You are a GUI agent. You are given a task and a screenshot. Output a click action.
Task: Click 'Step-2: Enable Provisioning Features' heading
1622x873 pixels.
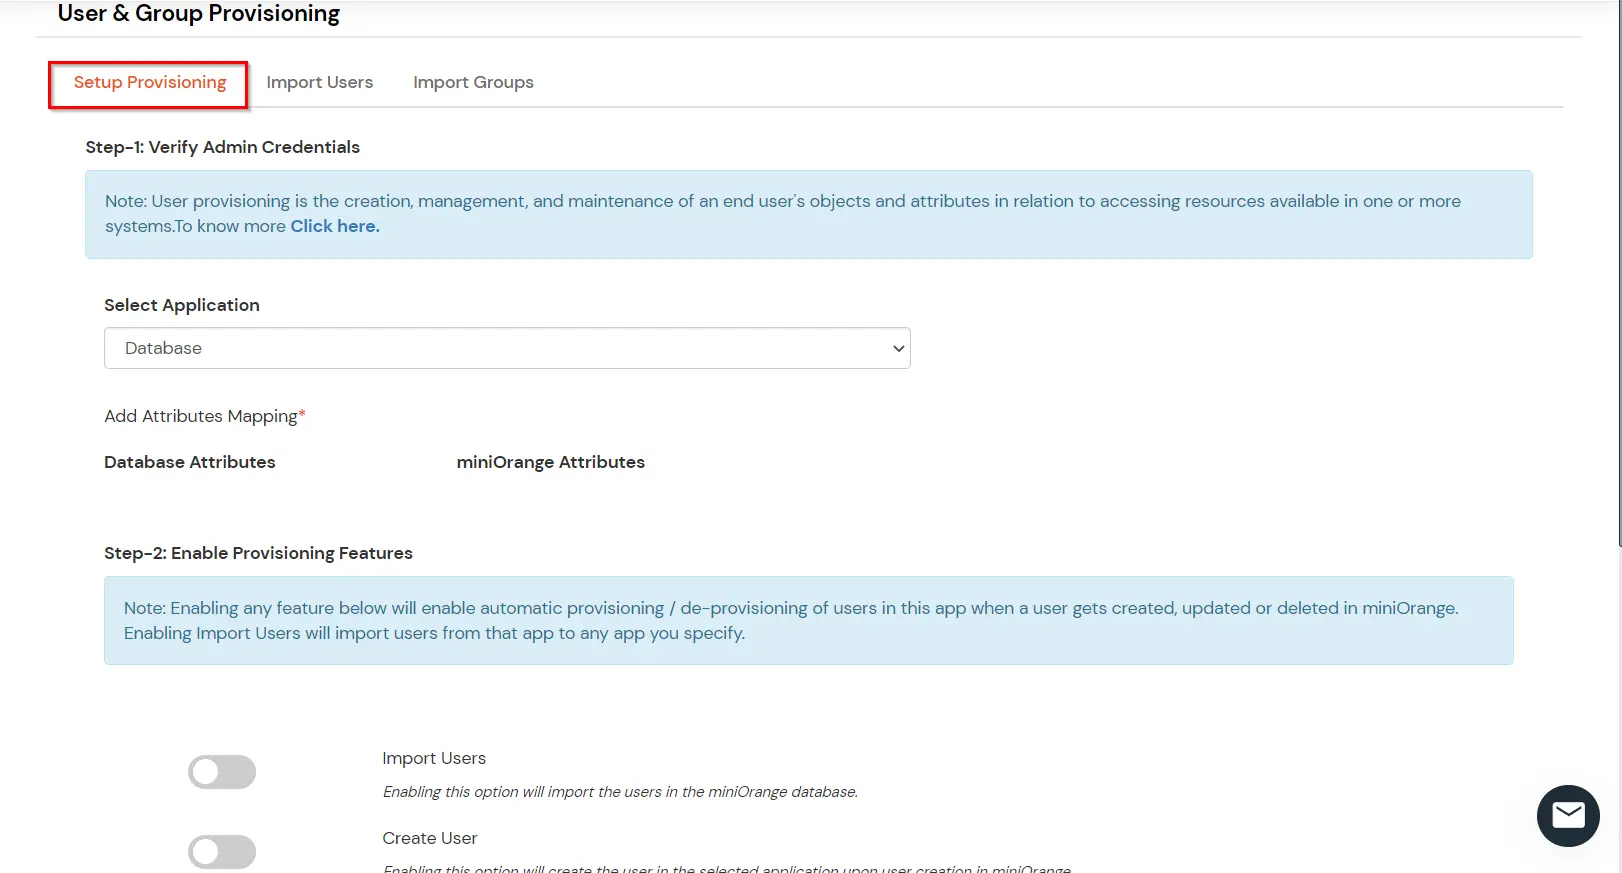[258, 553]
